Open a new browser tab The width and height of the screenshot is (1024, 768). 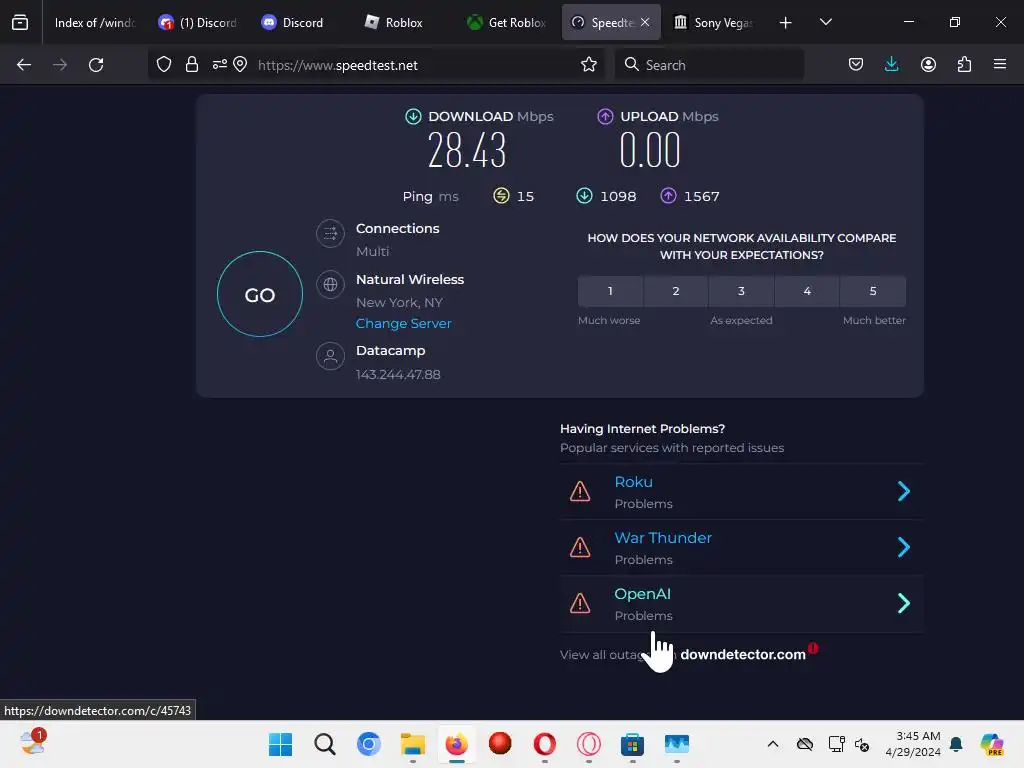786,23
